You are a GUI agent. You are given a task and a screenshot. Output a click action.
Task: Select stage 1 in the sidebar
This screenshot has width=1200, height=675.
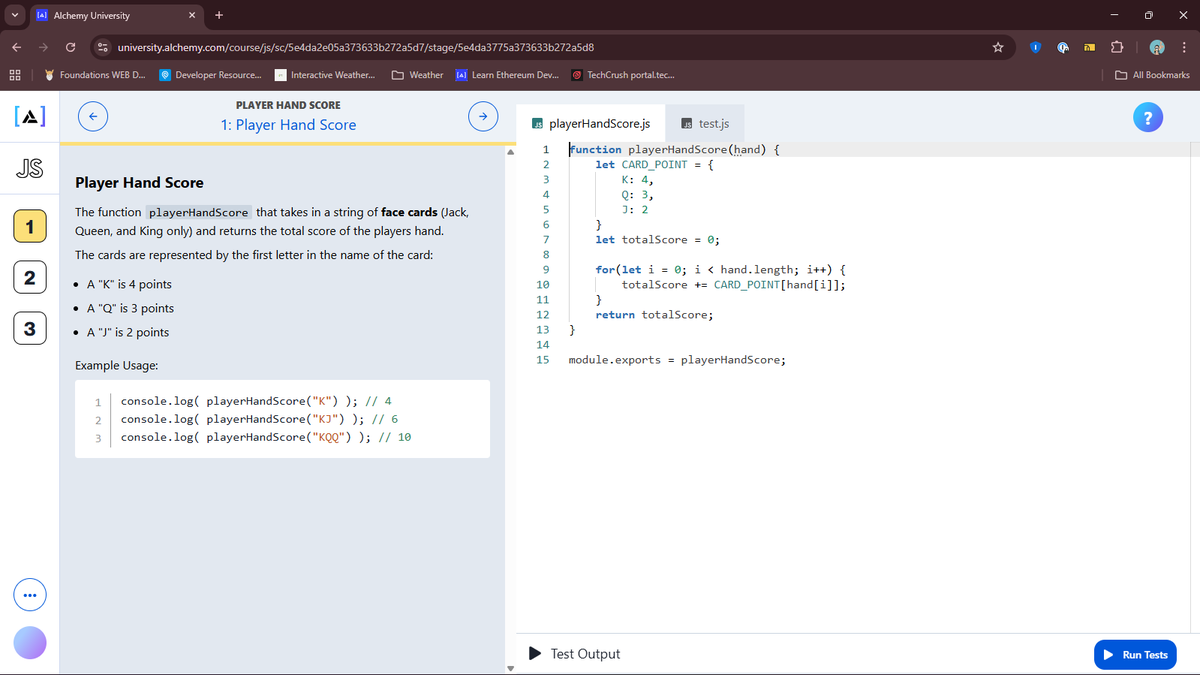tap(29, 225)
